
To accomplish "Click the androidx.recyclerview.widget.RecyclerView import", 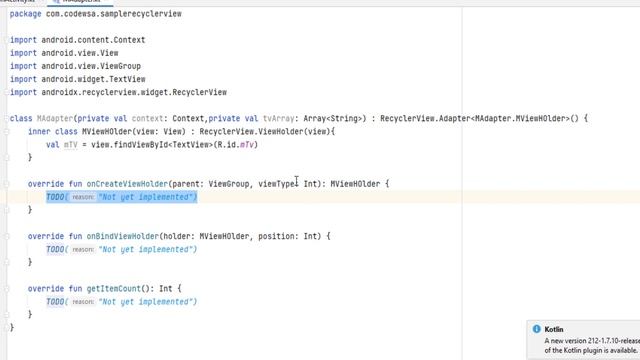I will tap(134, 92).
